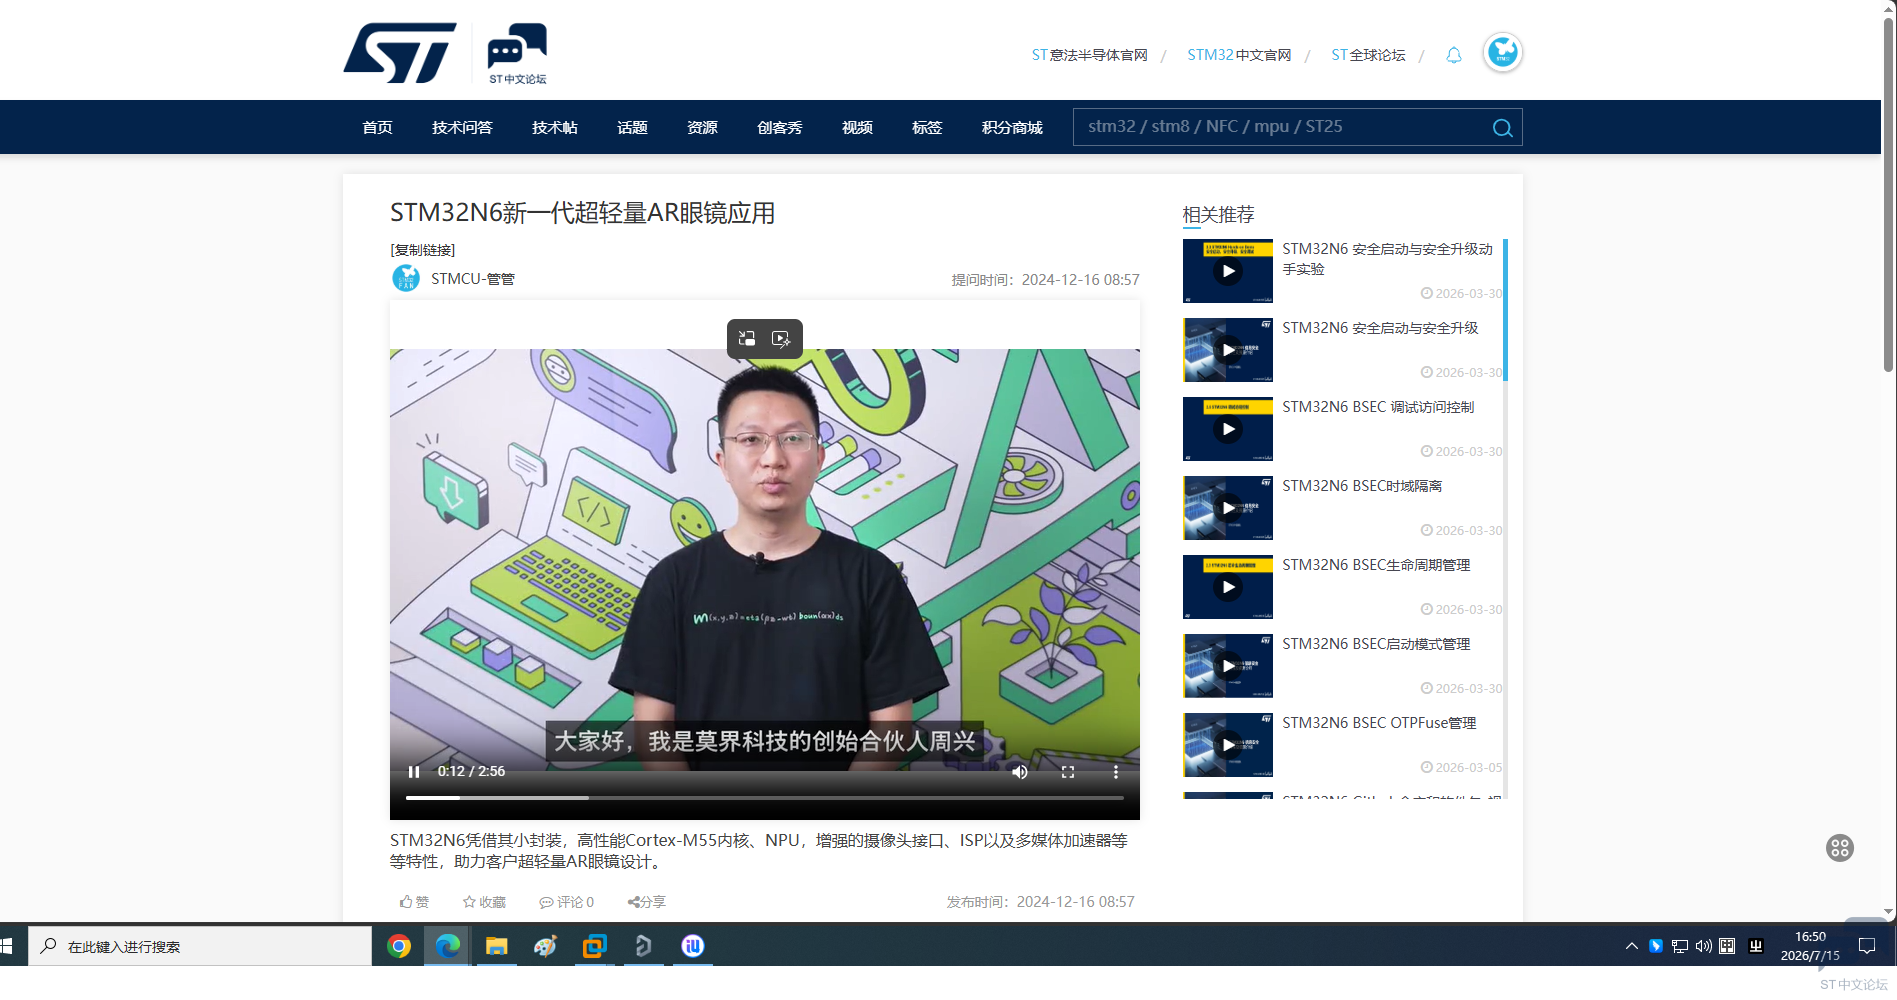The height and width of the screenshot is (1000, 1897).
Task: Play the BSEC生命周期管理 thumbnail
Action: pyautogui.click(x=1228, y=587)
